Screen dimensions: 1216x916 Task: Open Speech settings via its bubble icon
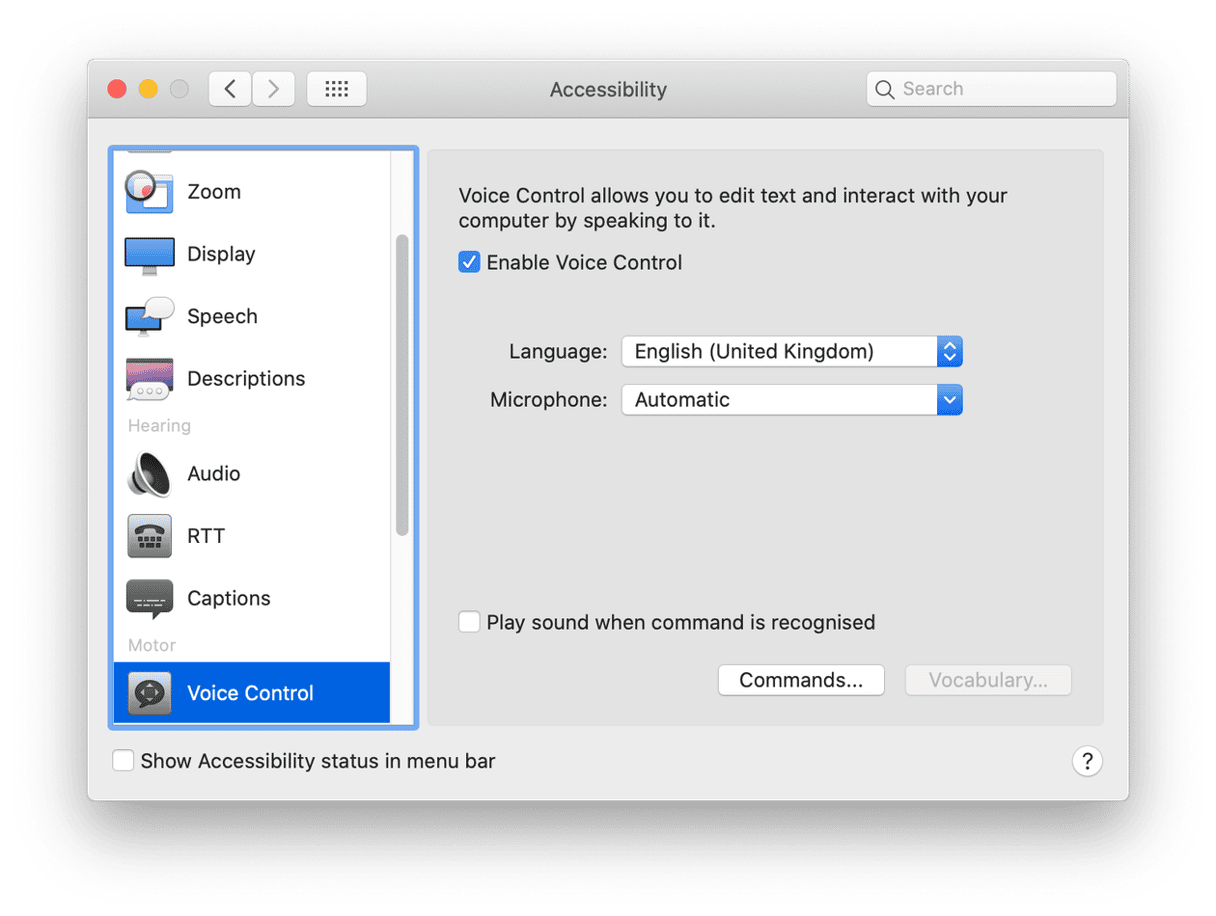pos(149,317)
